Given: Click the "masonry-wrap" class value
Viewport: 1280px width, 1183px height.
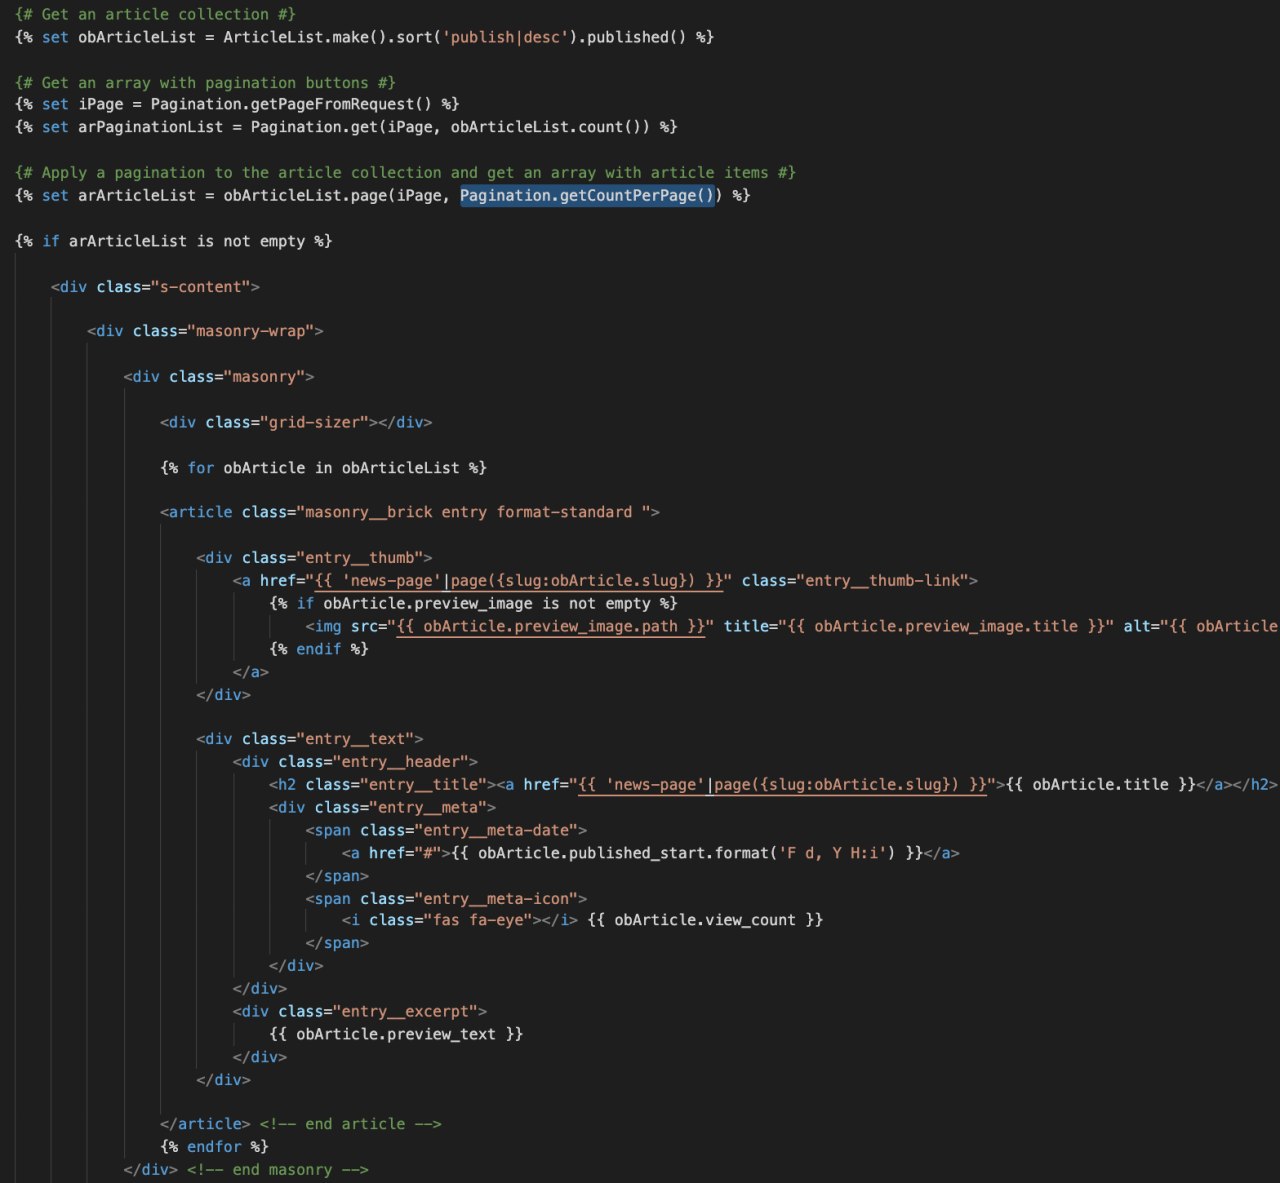Looking at the screenshot, I should pyautogui.click(x=250, y=331).
